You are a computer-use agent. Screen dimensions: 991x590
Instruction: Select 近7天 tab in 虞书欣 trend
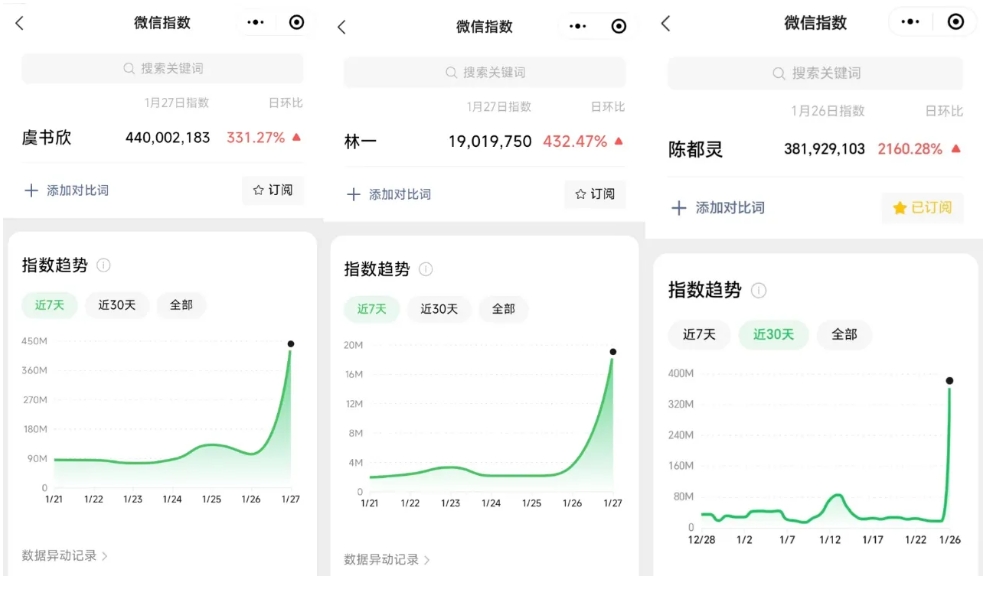[49, 305]
